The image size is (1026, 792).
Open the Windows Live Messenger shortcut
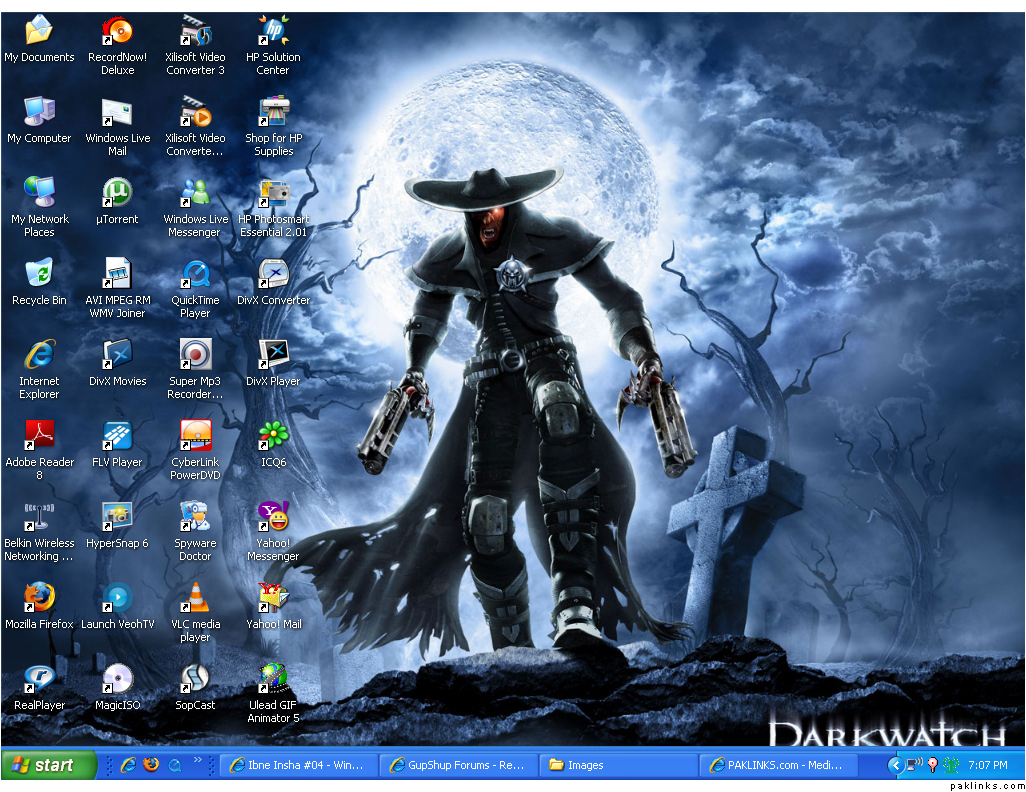[x=195, y=192]
